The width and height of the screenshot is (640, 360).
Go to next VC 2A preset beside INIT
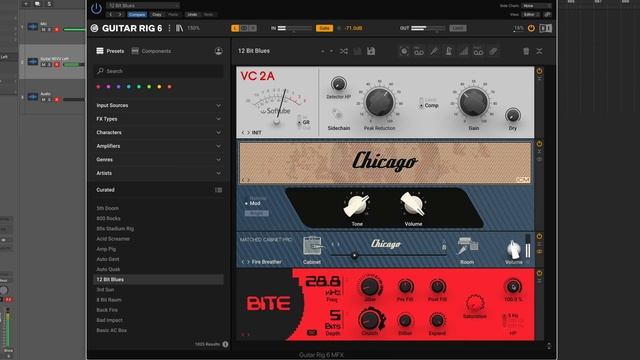(x=248, y=133)
